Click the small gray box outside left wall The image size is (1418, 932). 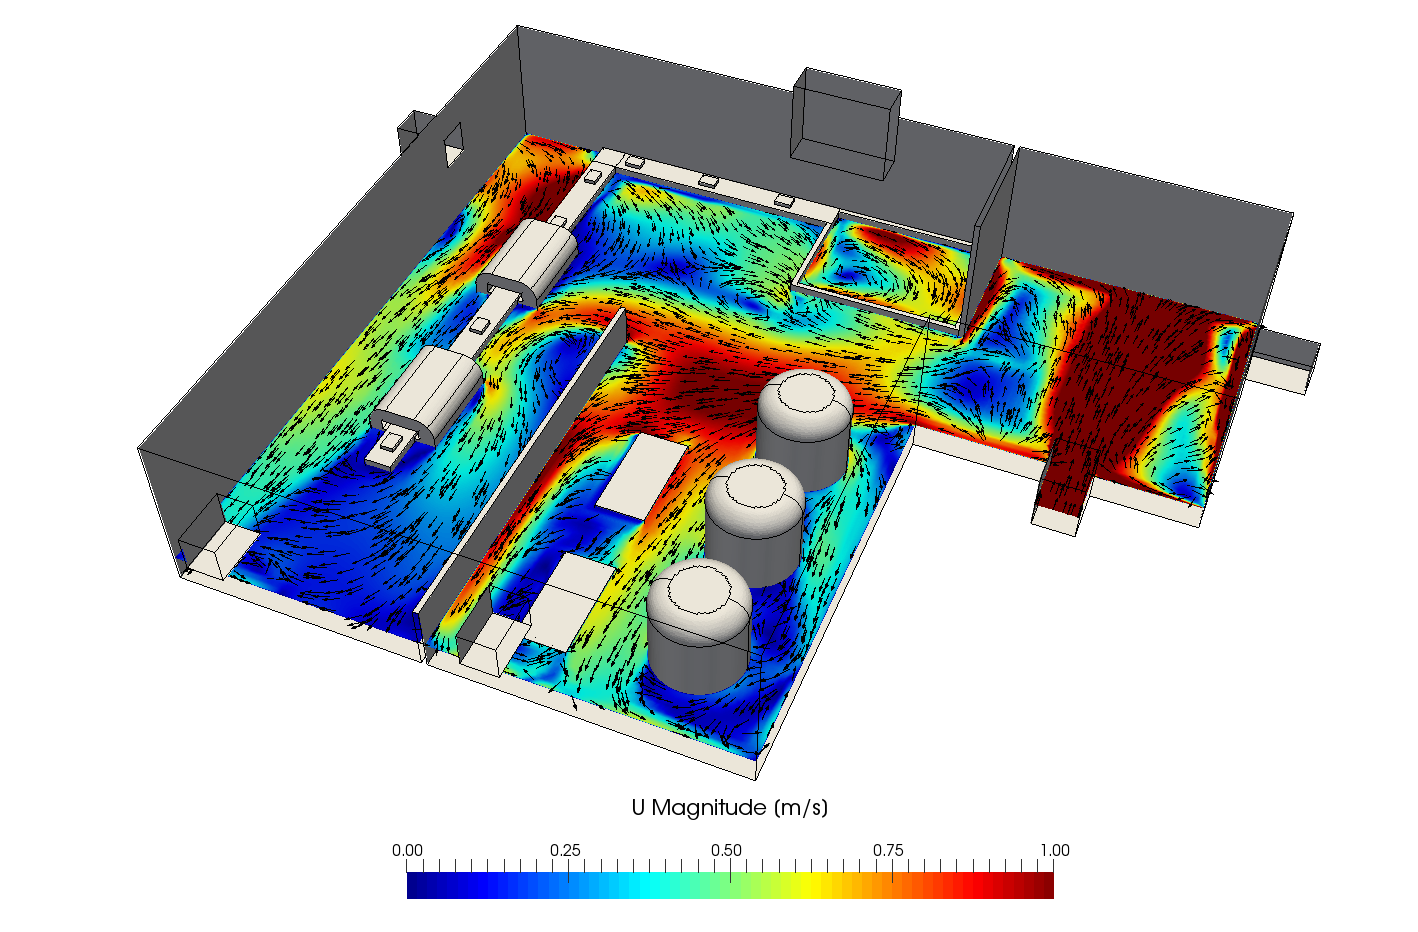(408, 131)
